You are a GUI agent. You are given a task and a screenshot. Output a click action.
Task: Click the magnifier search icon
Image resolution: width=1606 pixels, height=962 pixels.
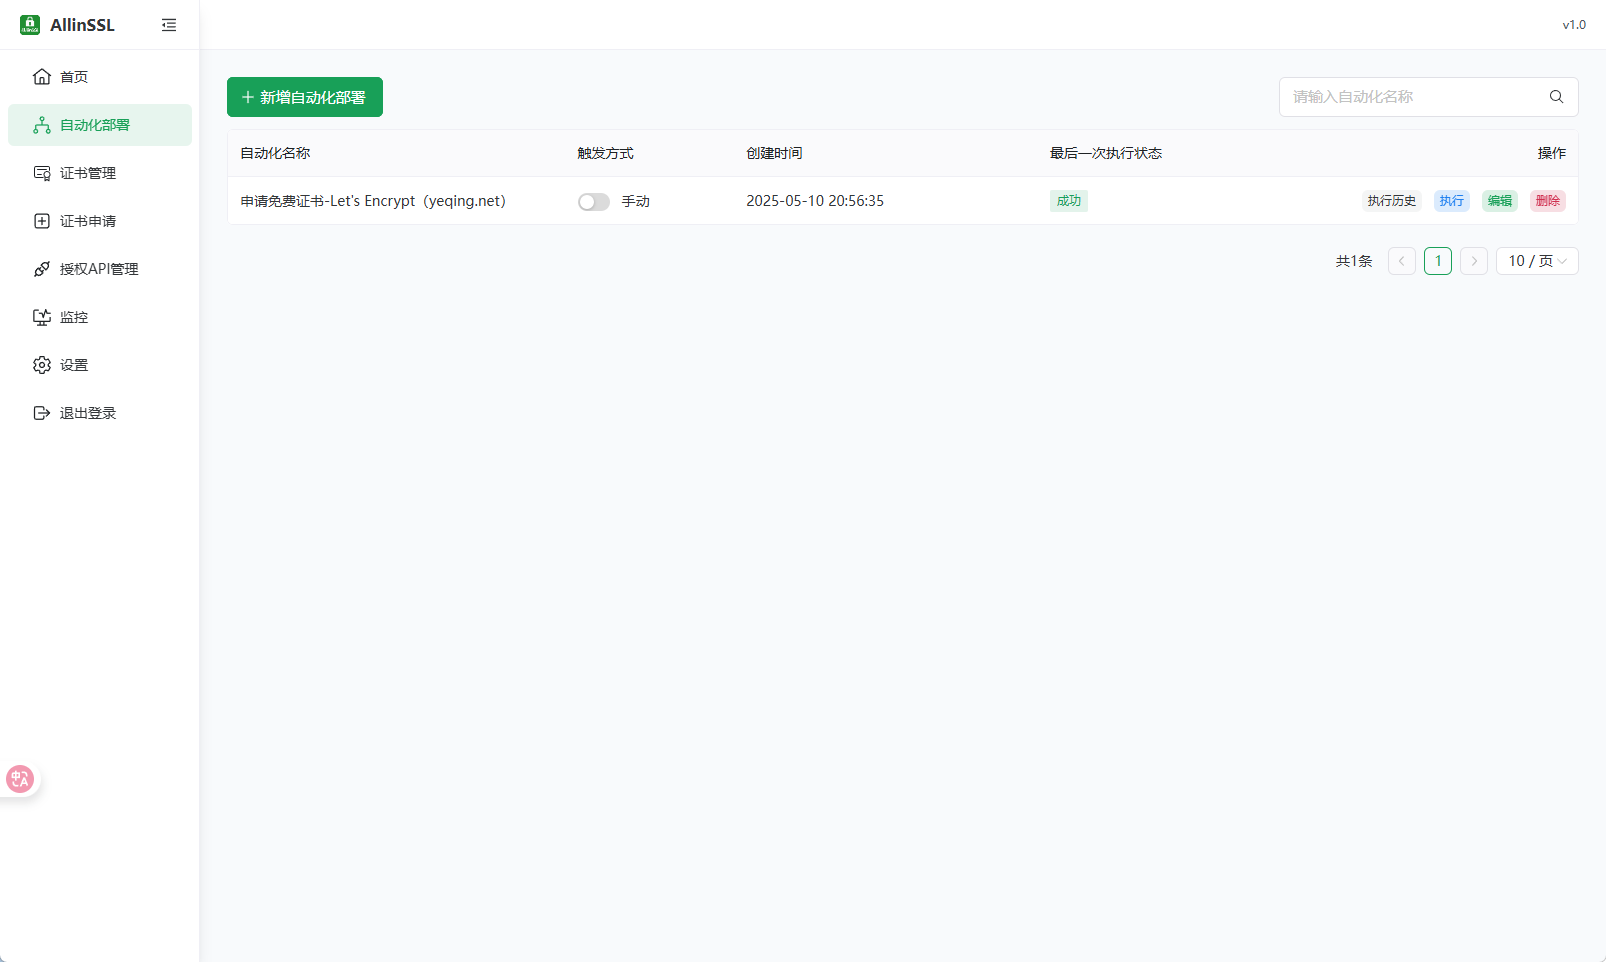1556,97
